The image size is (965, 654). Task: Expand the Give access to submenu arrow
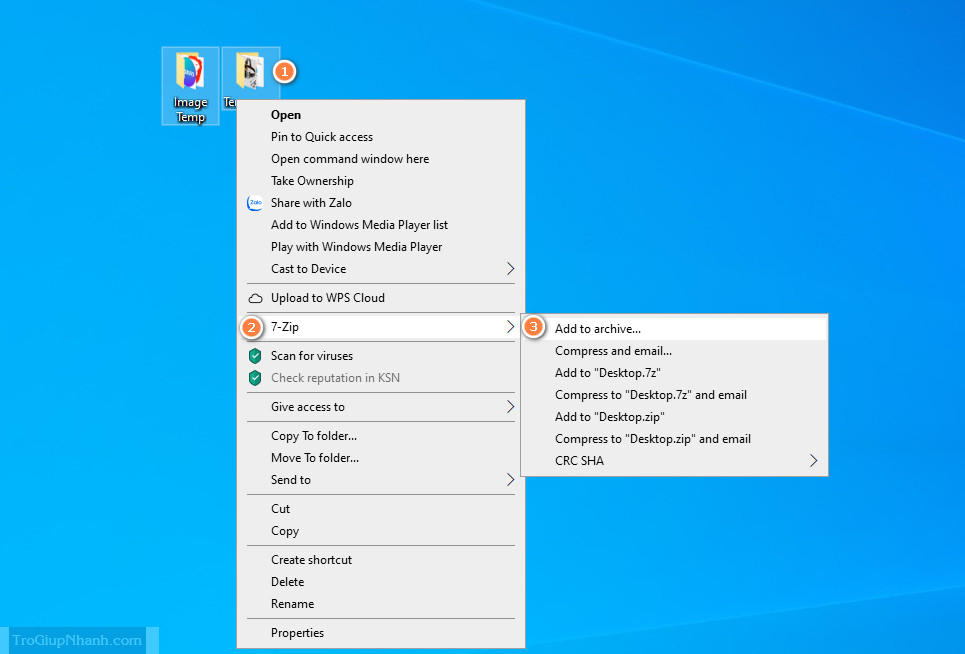pyautogui.click(x=510, y=407)
